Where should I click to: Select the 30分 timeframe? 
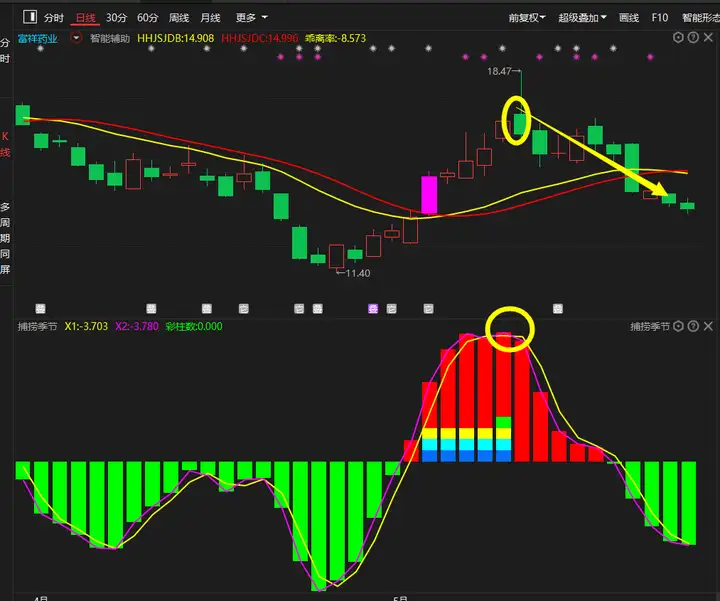116,18
